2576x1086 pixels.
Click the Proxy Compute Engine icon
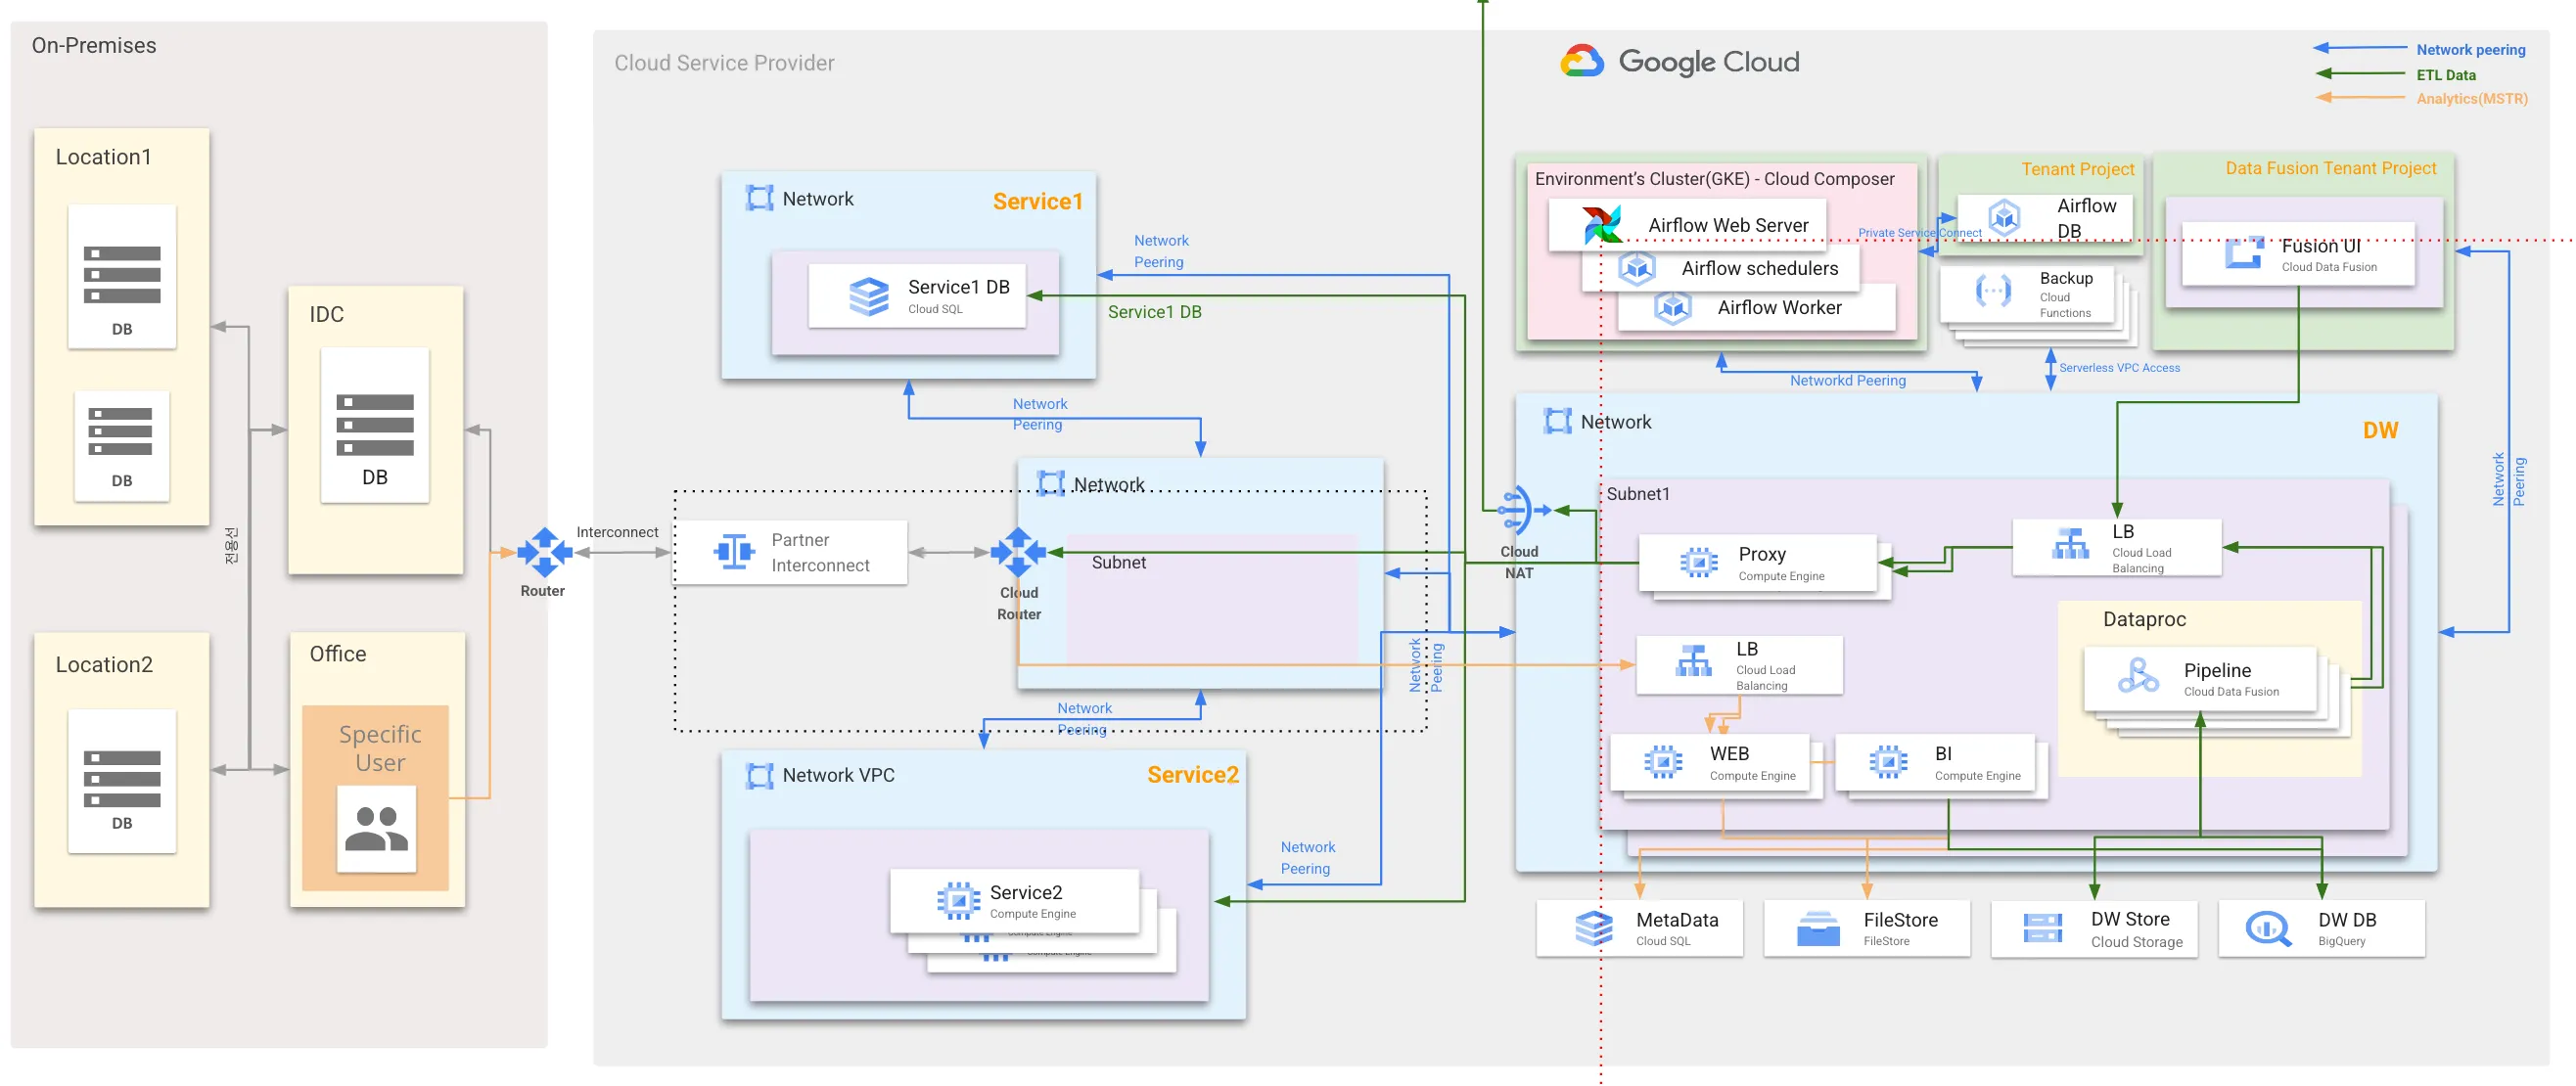[1698, 563]
